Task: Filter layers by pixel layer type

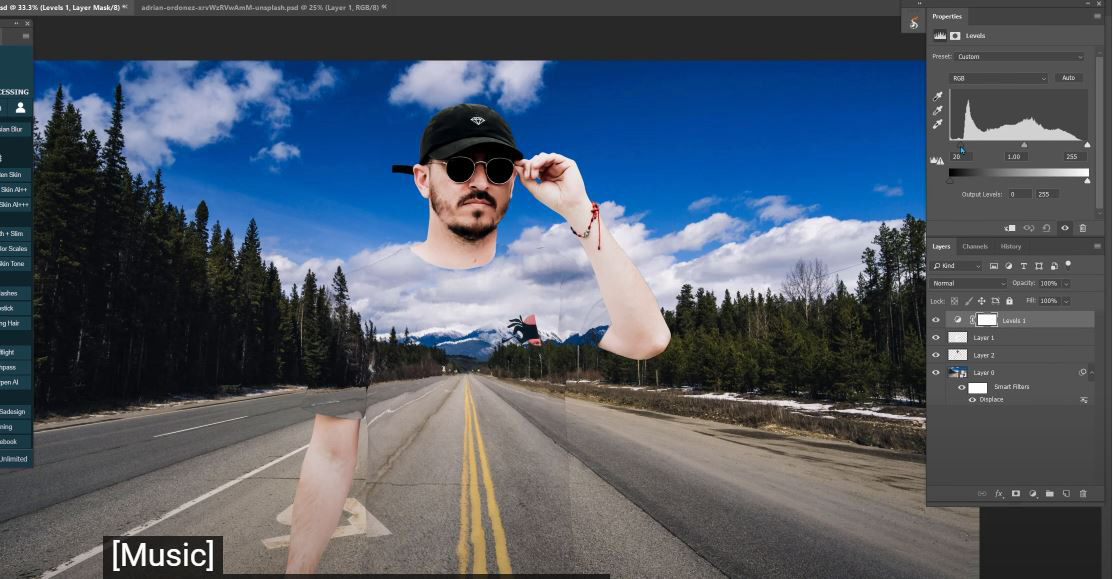Action: click(x=994, y=266)
